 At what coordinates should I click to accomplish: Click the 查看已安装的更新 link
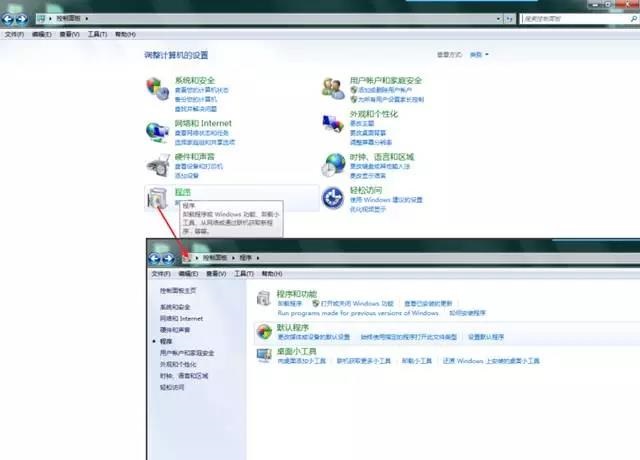click(428, 304)
